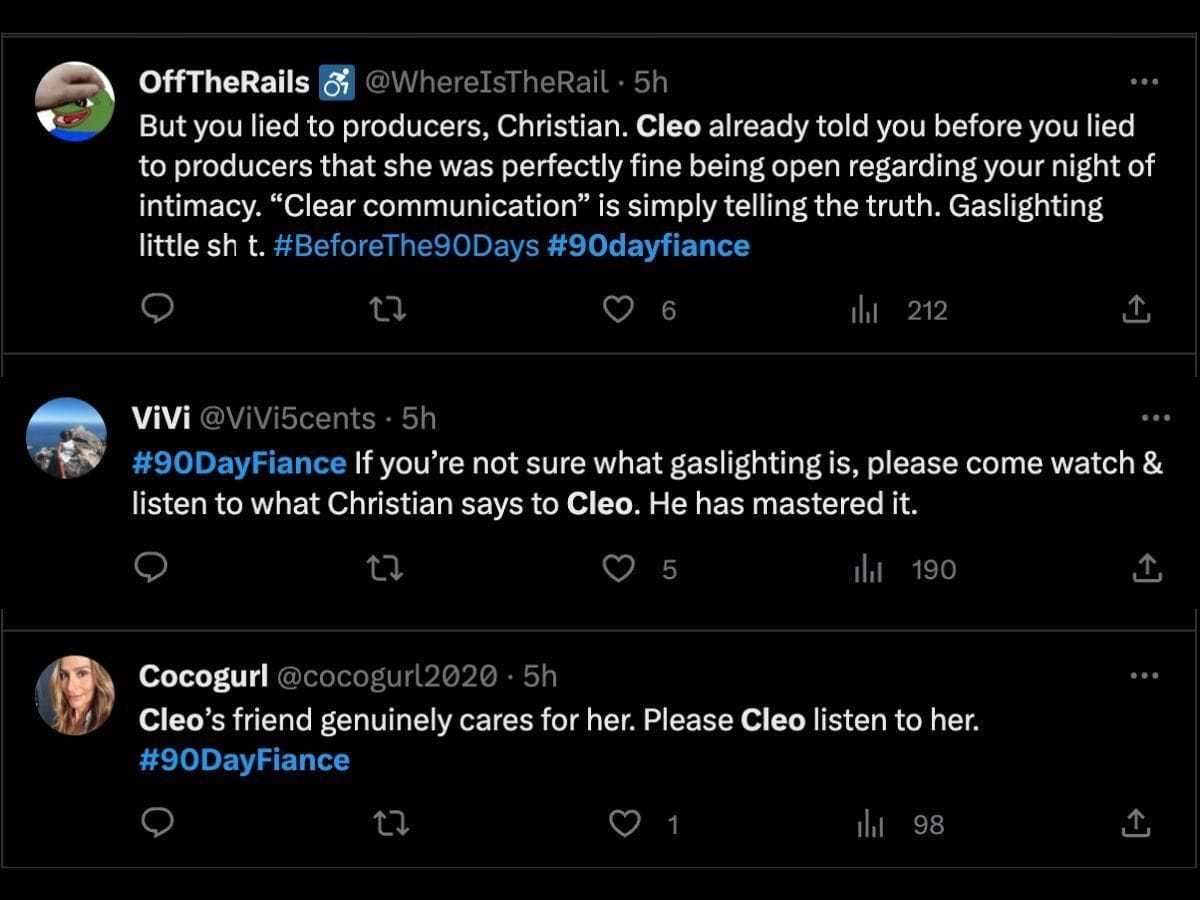The width and height of the screenshot is (1200, 900).
Task: Click the #BeforeThe90Days hashtag
Action: tap(405, 246)
